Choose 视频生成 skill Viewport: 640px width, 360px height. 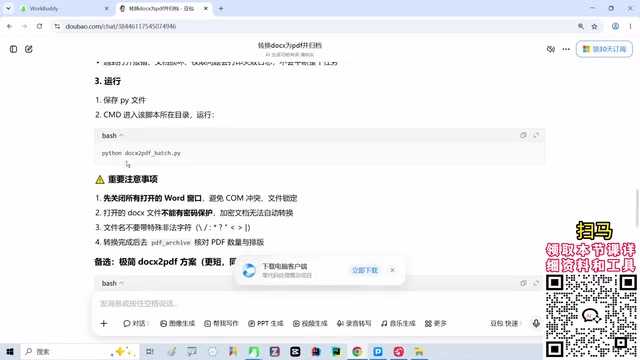coord(310,324)
